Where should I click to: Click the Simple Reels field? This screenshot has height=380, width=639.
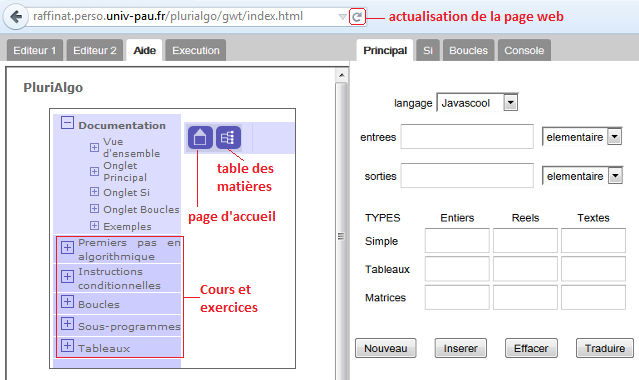(525, 241)
